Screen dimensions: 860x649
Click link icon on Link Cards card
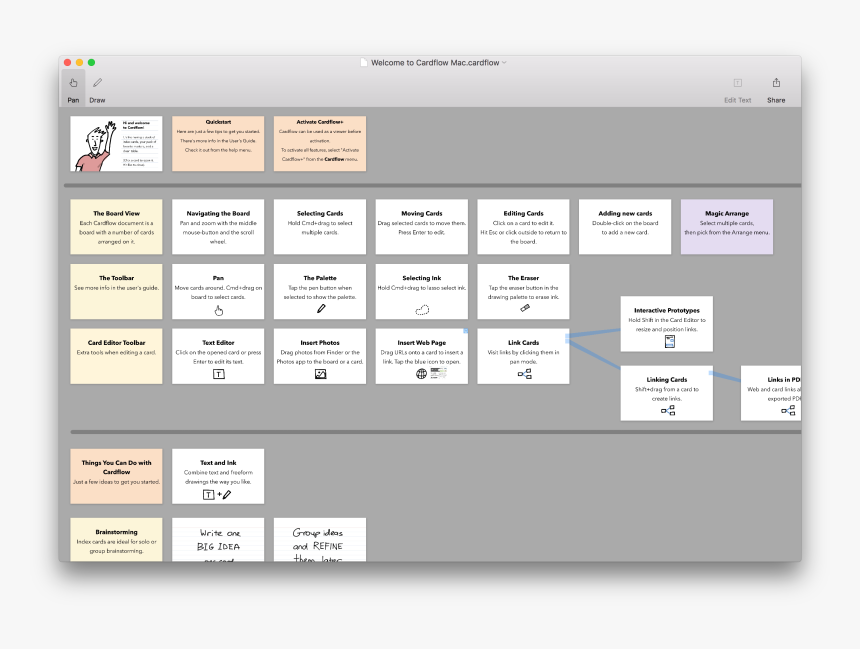(x=524, y=374)
